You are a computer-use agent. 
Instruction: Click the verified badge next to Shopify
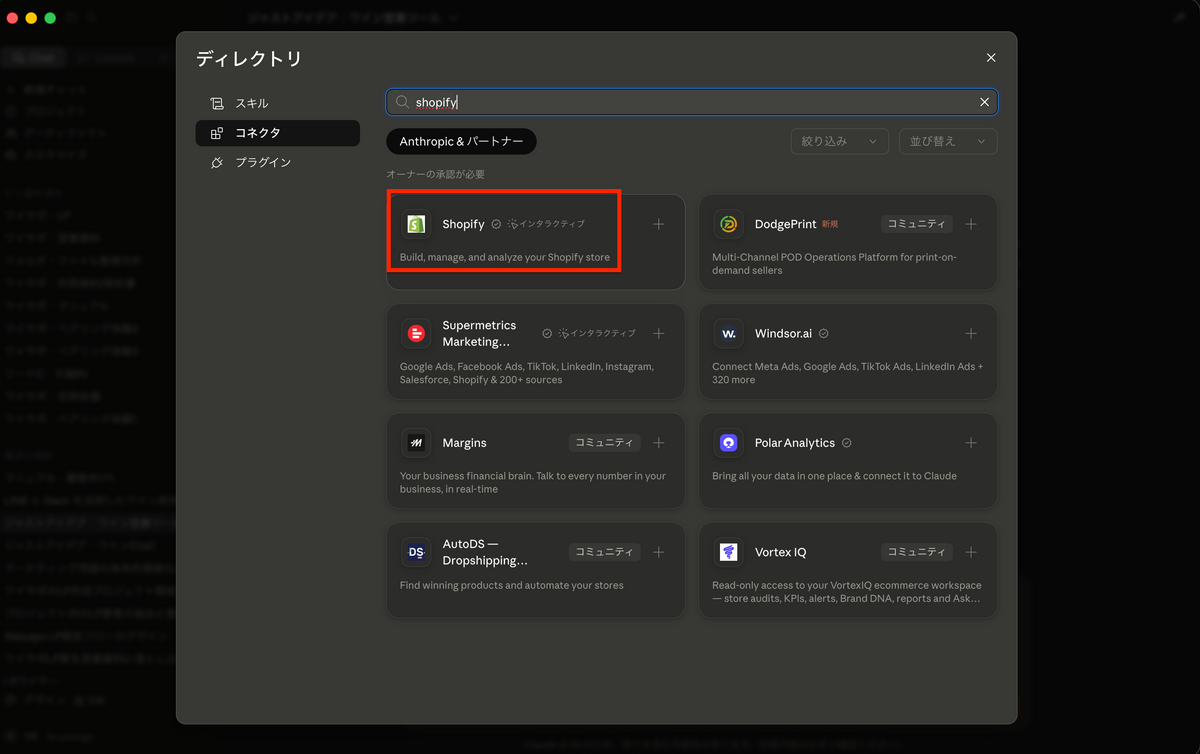[496, 224]
